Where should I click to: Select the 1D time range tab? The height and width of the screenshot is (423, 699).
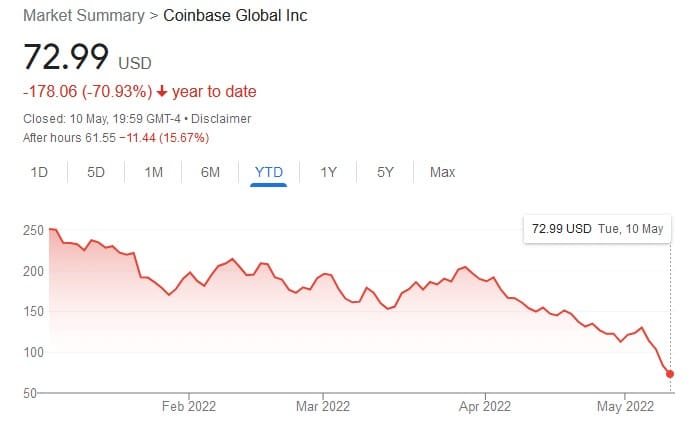click(40, 172)
